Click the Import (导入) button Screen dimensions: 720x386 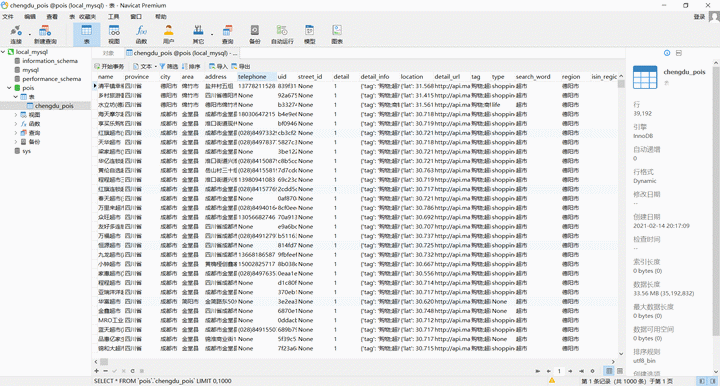219,67
